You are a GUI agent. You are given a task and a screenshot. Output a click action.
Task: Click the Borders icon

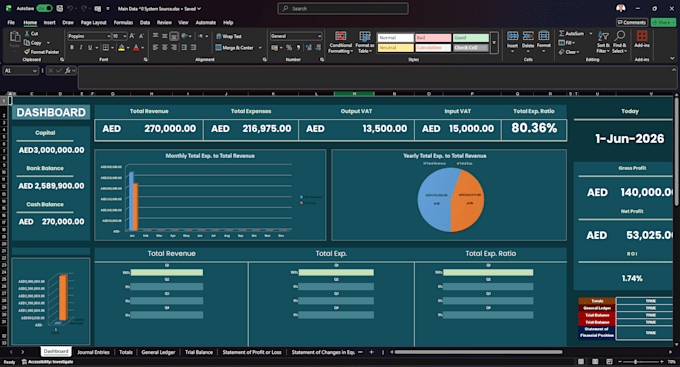tap(106, 48)
